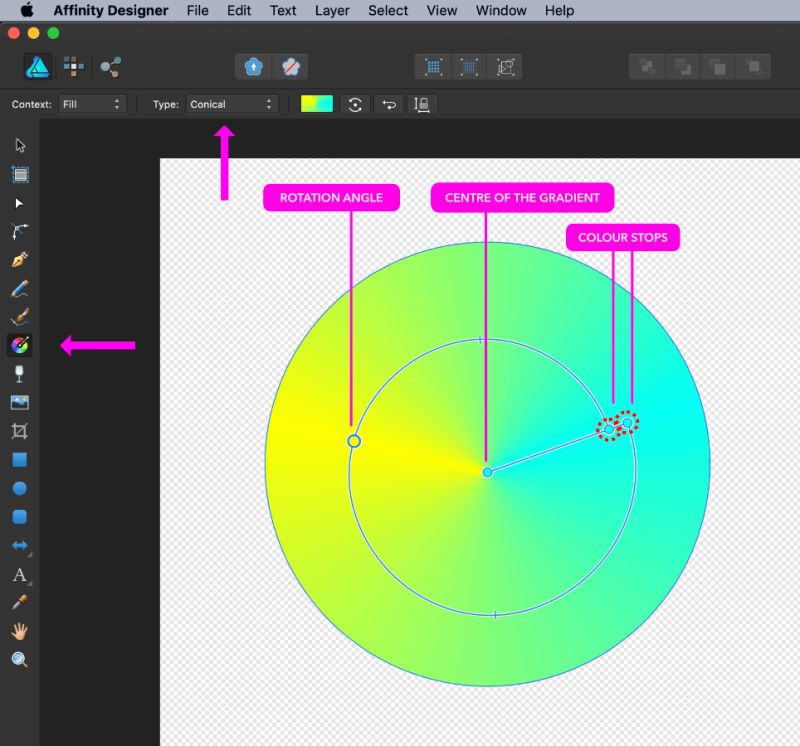Viewport: 800px width, 746px height.
Task: Open the Context dropdown set to Fill
Action: (93, 103)
